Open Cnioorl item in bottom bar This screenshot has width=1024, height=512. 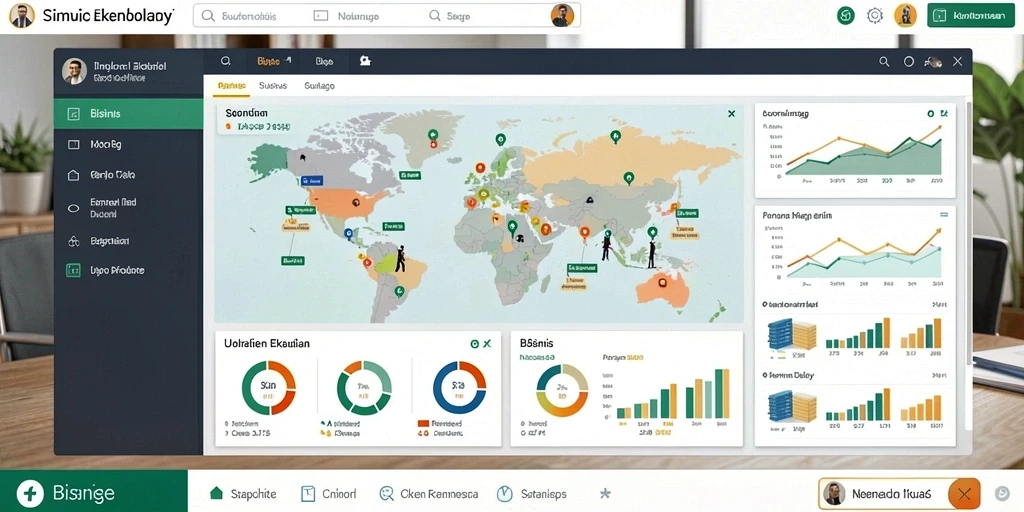[x=328, y=494]
